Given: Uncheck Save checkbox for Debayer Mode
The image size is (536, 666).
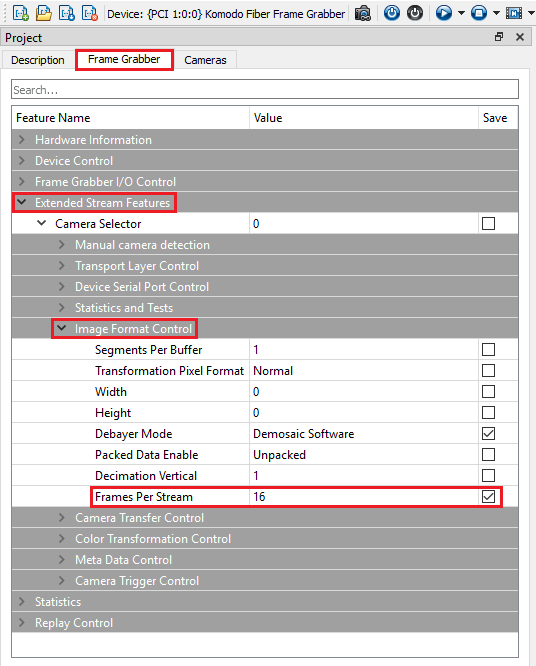Looking at the screenshot, I should [488, 434].
